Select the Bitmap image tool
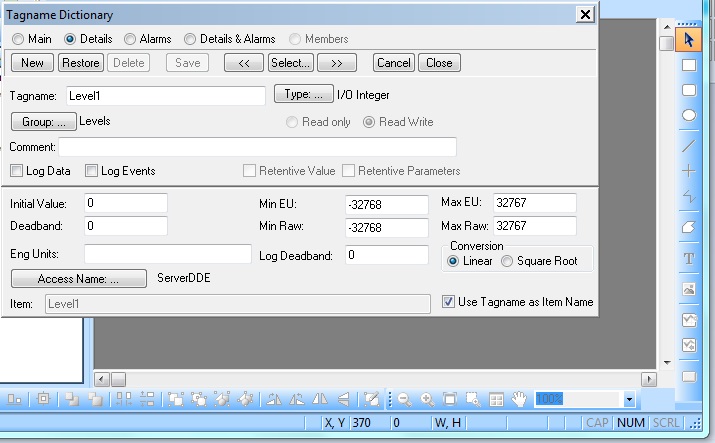 689,289
